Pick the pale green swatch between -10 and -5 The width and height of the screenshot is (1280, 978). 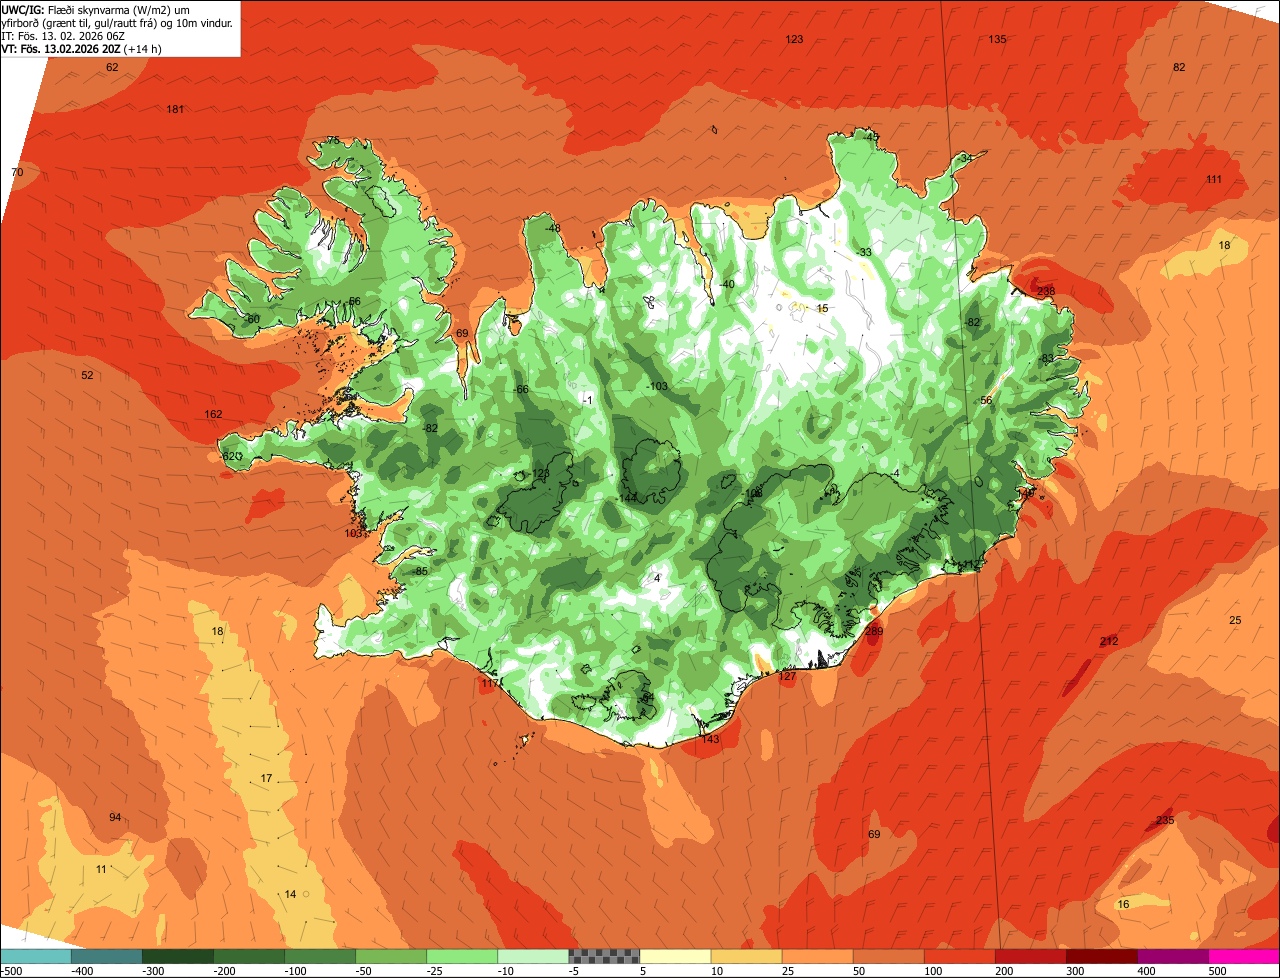533,956
